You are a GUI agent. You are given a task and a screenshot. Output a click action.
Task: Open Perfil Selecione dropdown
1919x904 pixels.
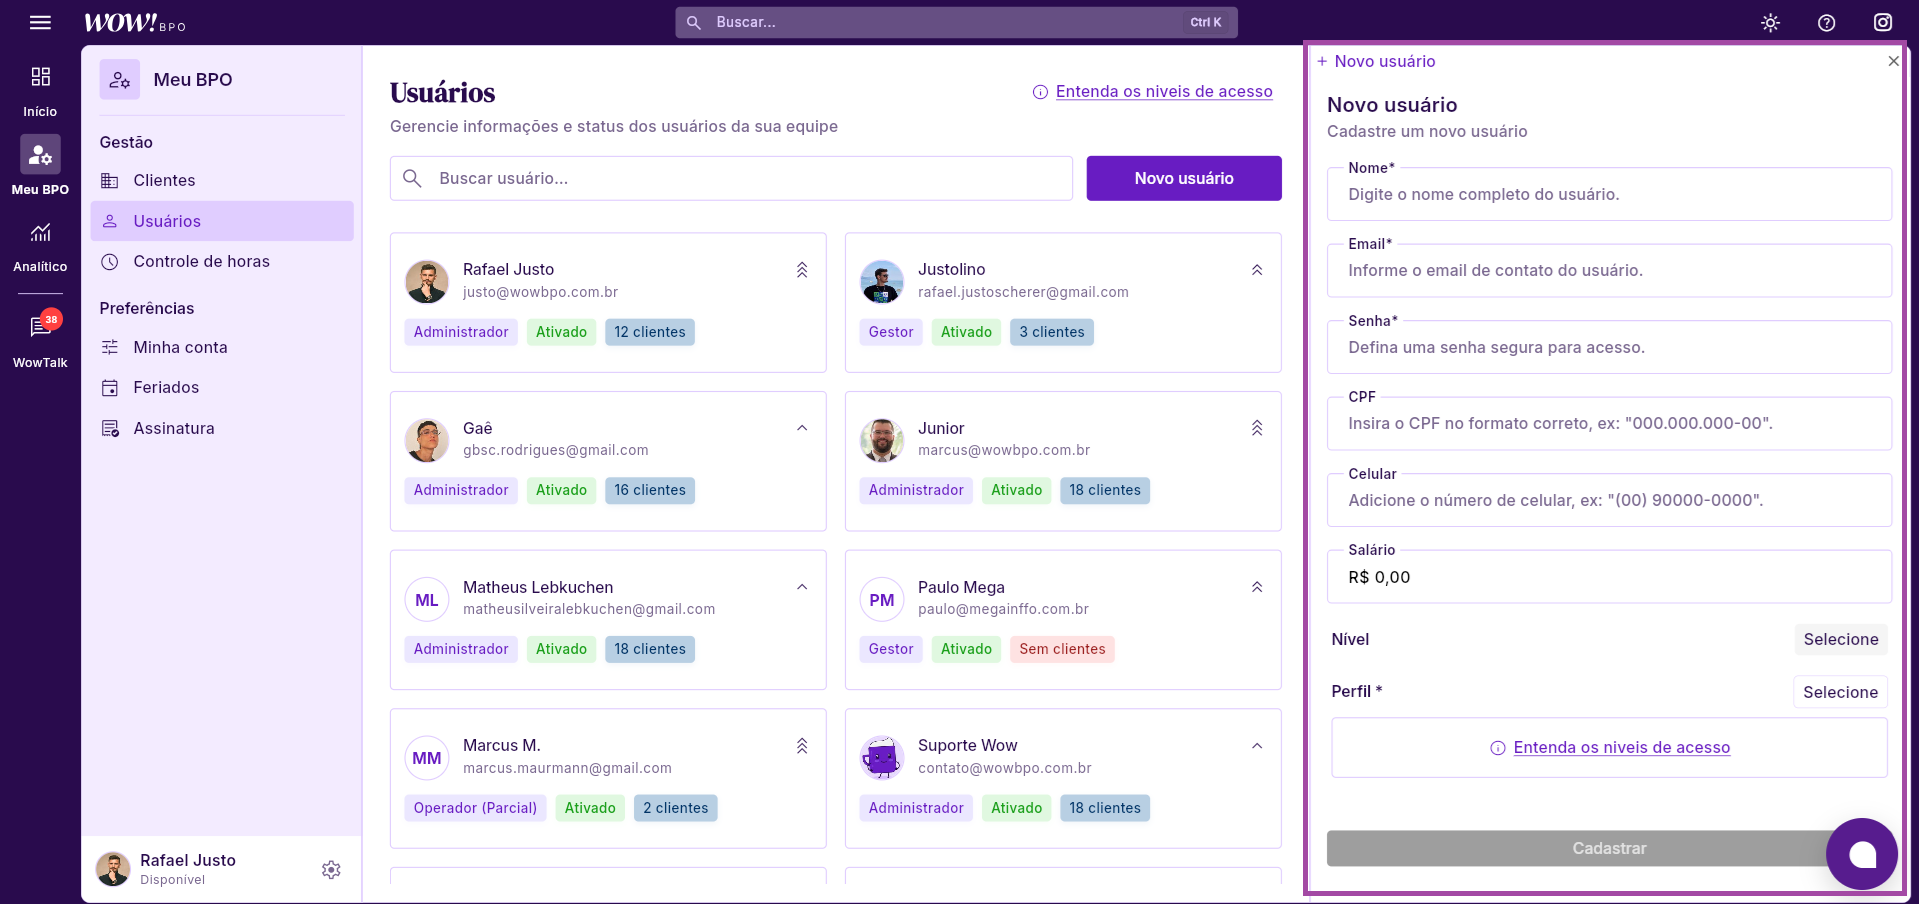1840,692
